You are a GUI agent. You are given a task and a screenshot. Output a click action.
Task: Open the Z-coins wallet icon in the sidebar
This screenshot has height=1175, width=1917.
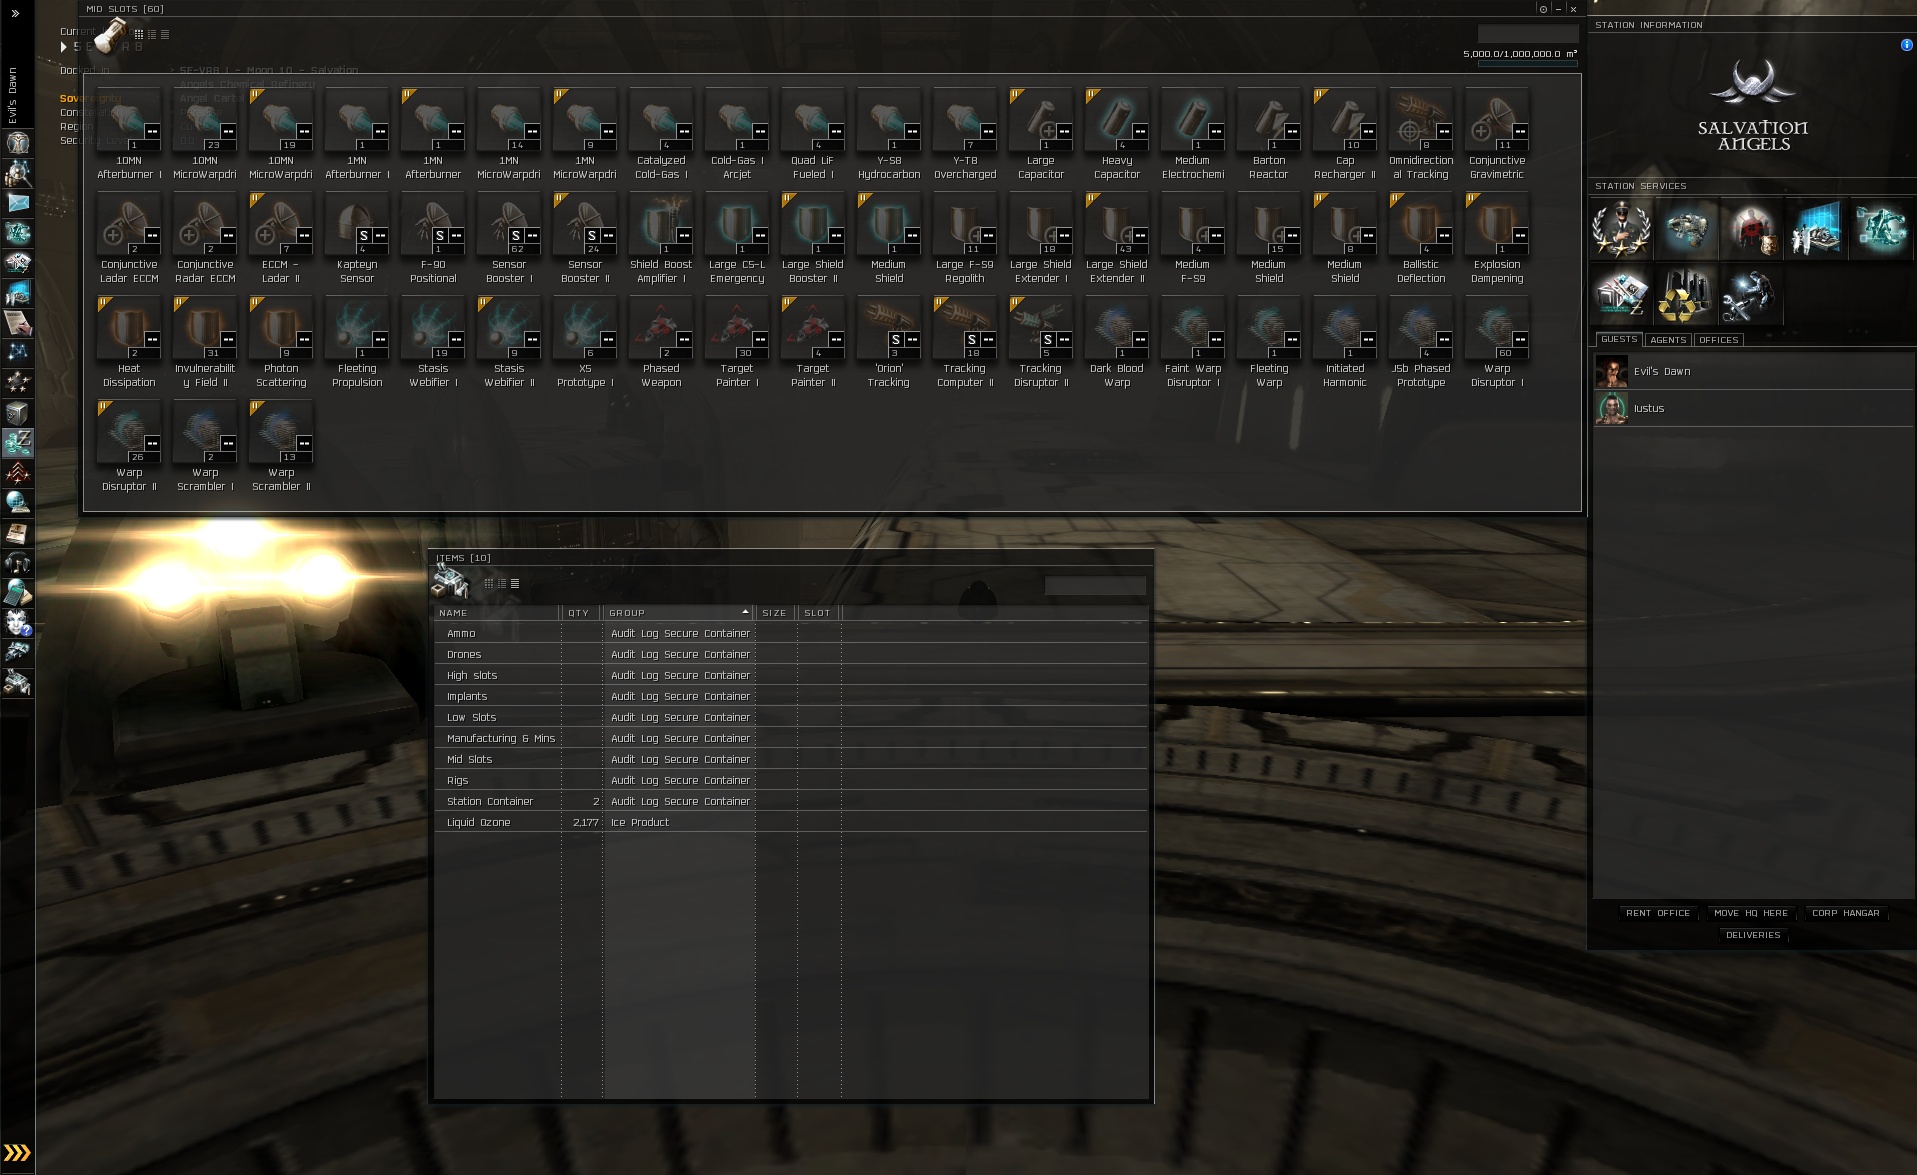(18, 443)
